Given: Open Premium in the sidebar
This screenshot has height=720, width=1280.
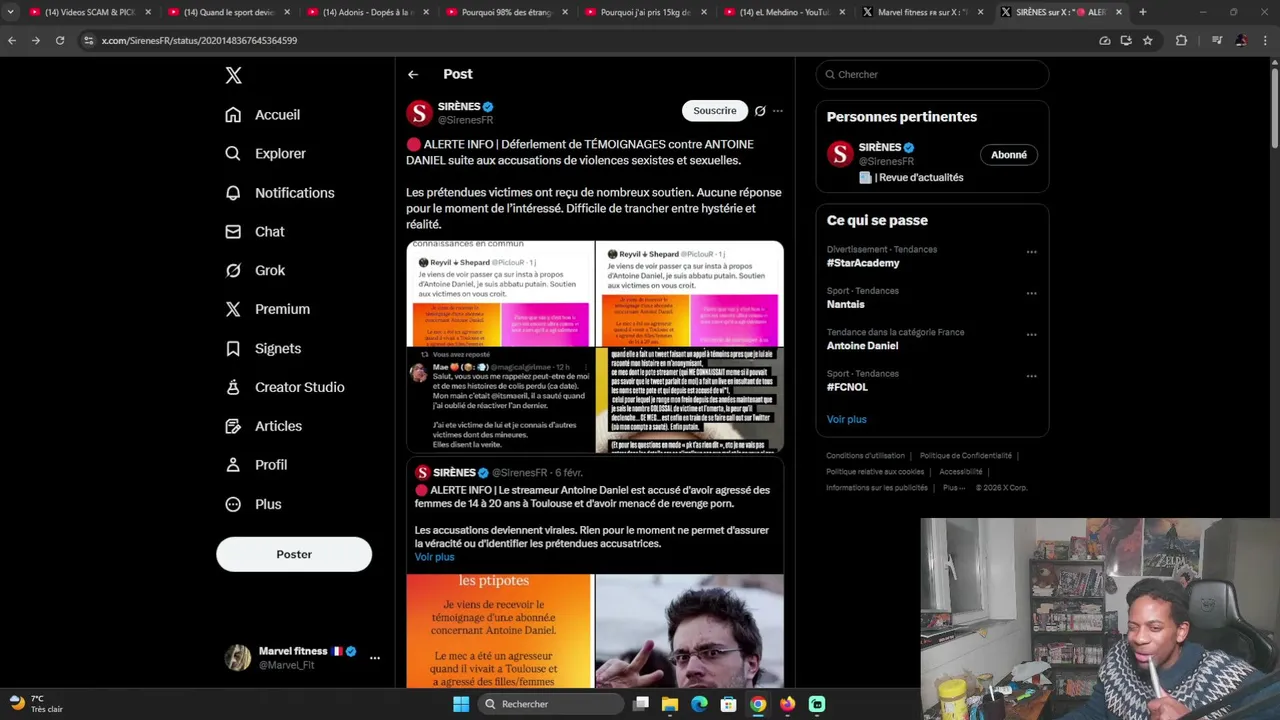Looking at the screenshot, I should tap(268, 309).
